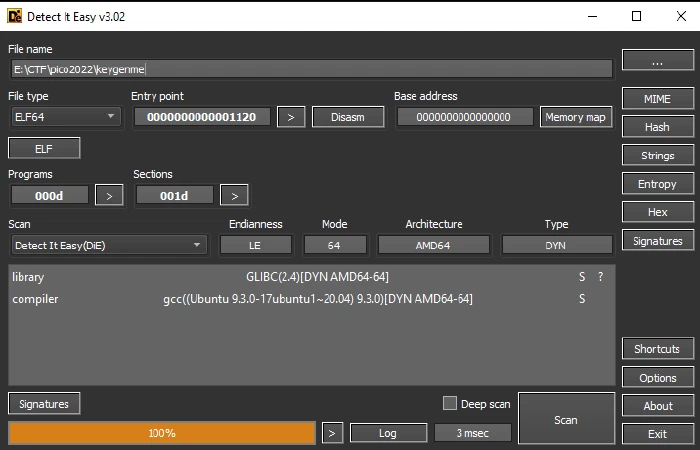Click the Type DYN field
Screen dimensions: 700x450
pos(557,245)
